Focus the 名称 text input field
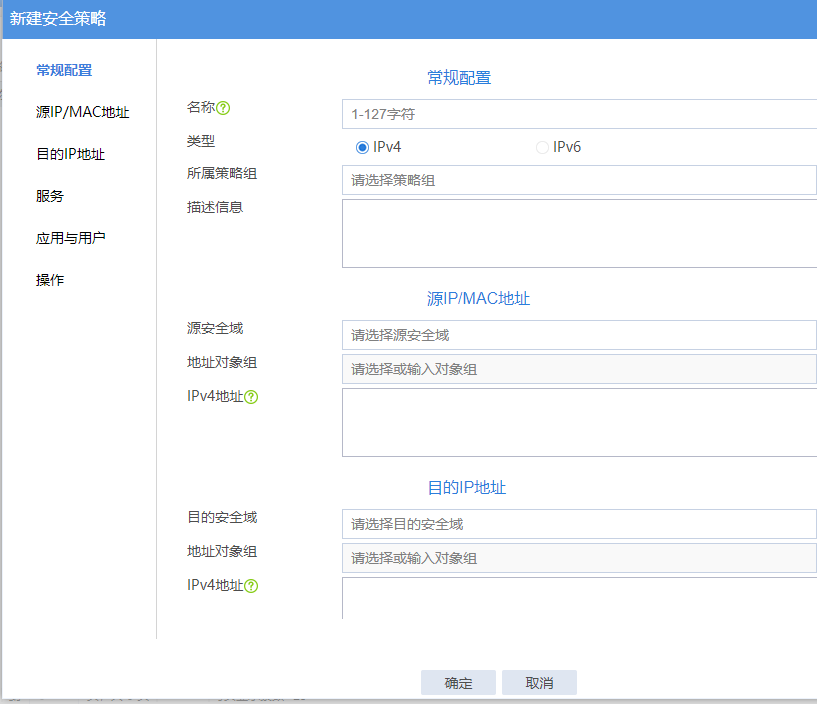This screenshot has height=704, width=817. pos(579,114)
